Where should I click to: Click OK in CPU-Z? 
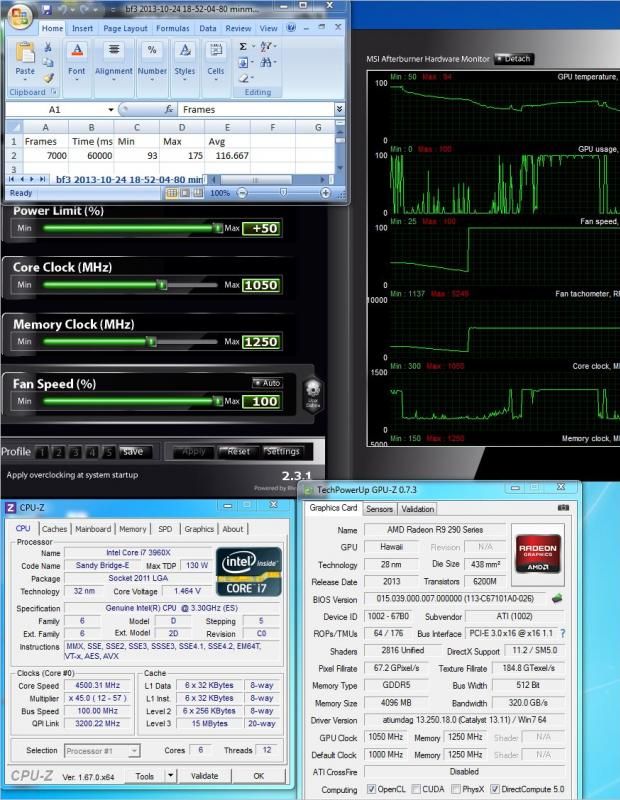259,776
